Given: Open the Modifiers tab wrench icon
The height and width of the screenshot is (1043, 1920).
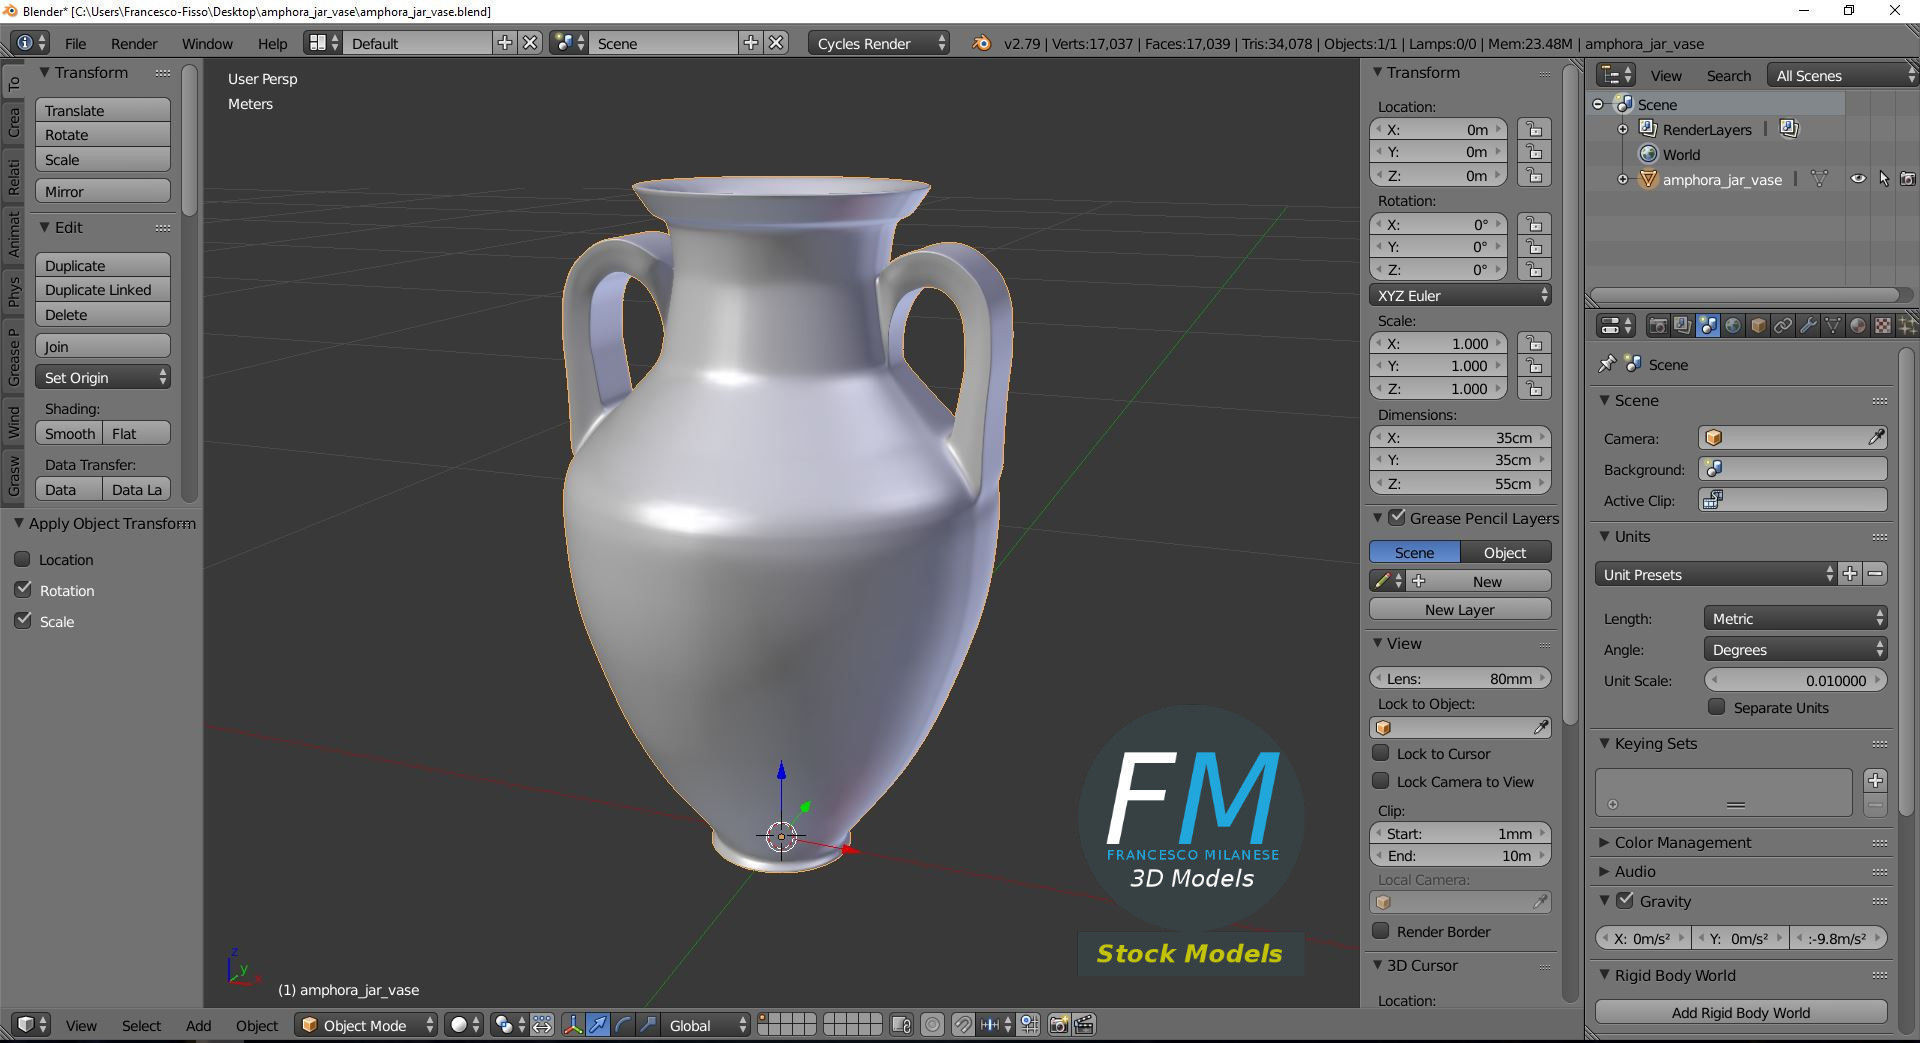Looking at the screenshot, I should click(1808, 325).
